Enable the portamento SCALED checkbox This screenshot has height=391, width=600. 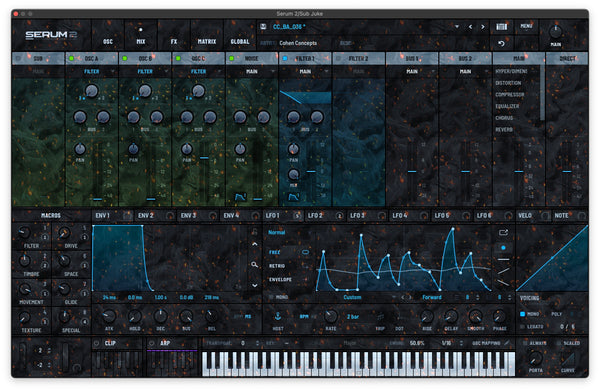[x=559, y=343]
